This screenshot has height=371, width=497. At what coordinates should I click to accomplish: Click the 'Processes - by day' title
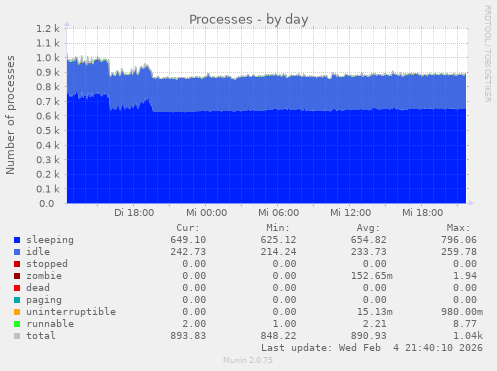tap(249, 20)
